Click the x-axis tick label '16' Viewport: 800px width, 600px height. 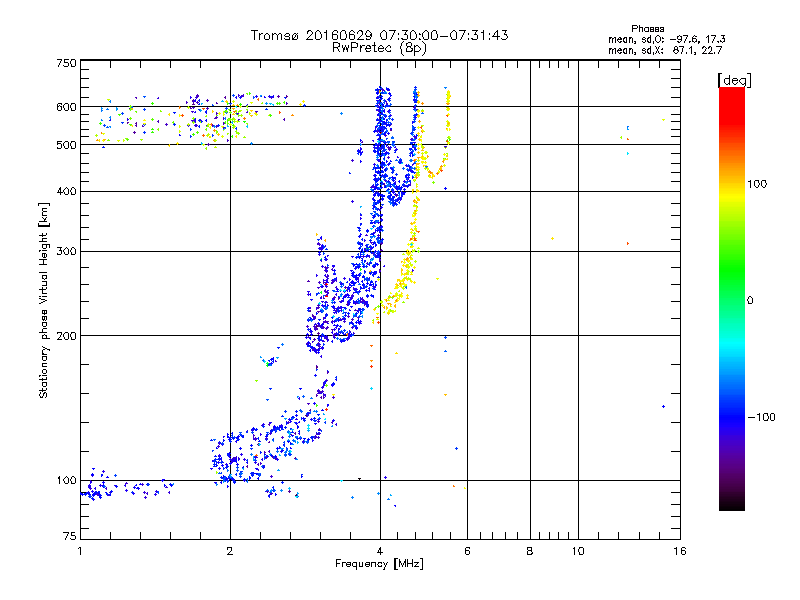pyautogui.click(x=680, y=551)
